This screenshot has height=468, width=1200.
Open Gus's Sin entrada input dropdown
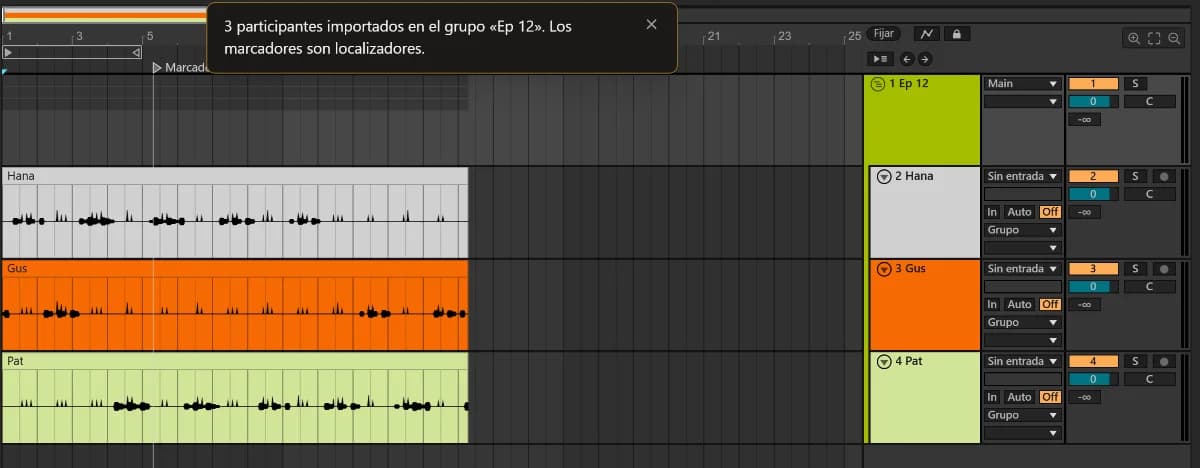pos(1022,269)
